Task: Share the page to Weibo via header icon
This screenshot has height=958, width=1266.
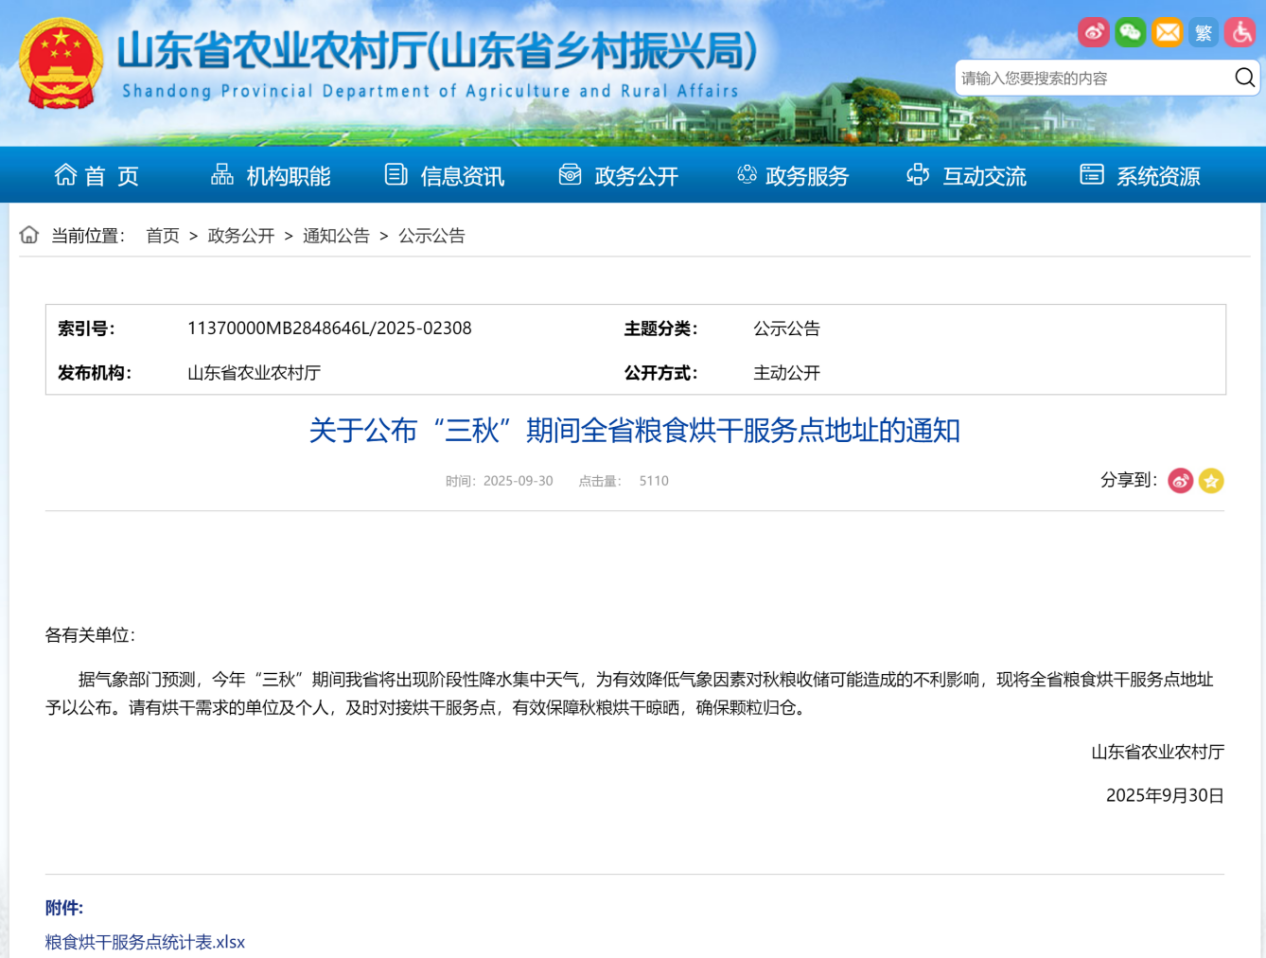Action: point(1093,33)
